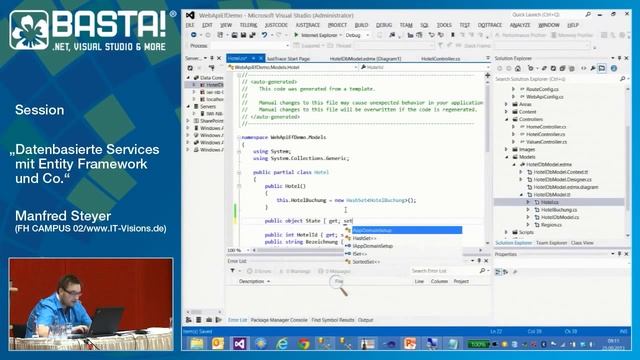This screenshot has height=360, width=640.
Task: Open Visual Studio from the taskbar
Action: coord(240,344)
